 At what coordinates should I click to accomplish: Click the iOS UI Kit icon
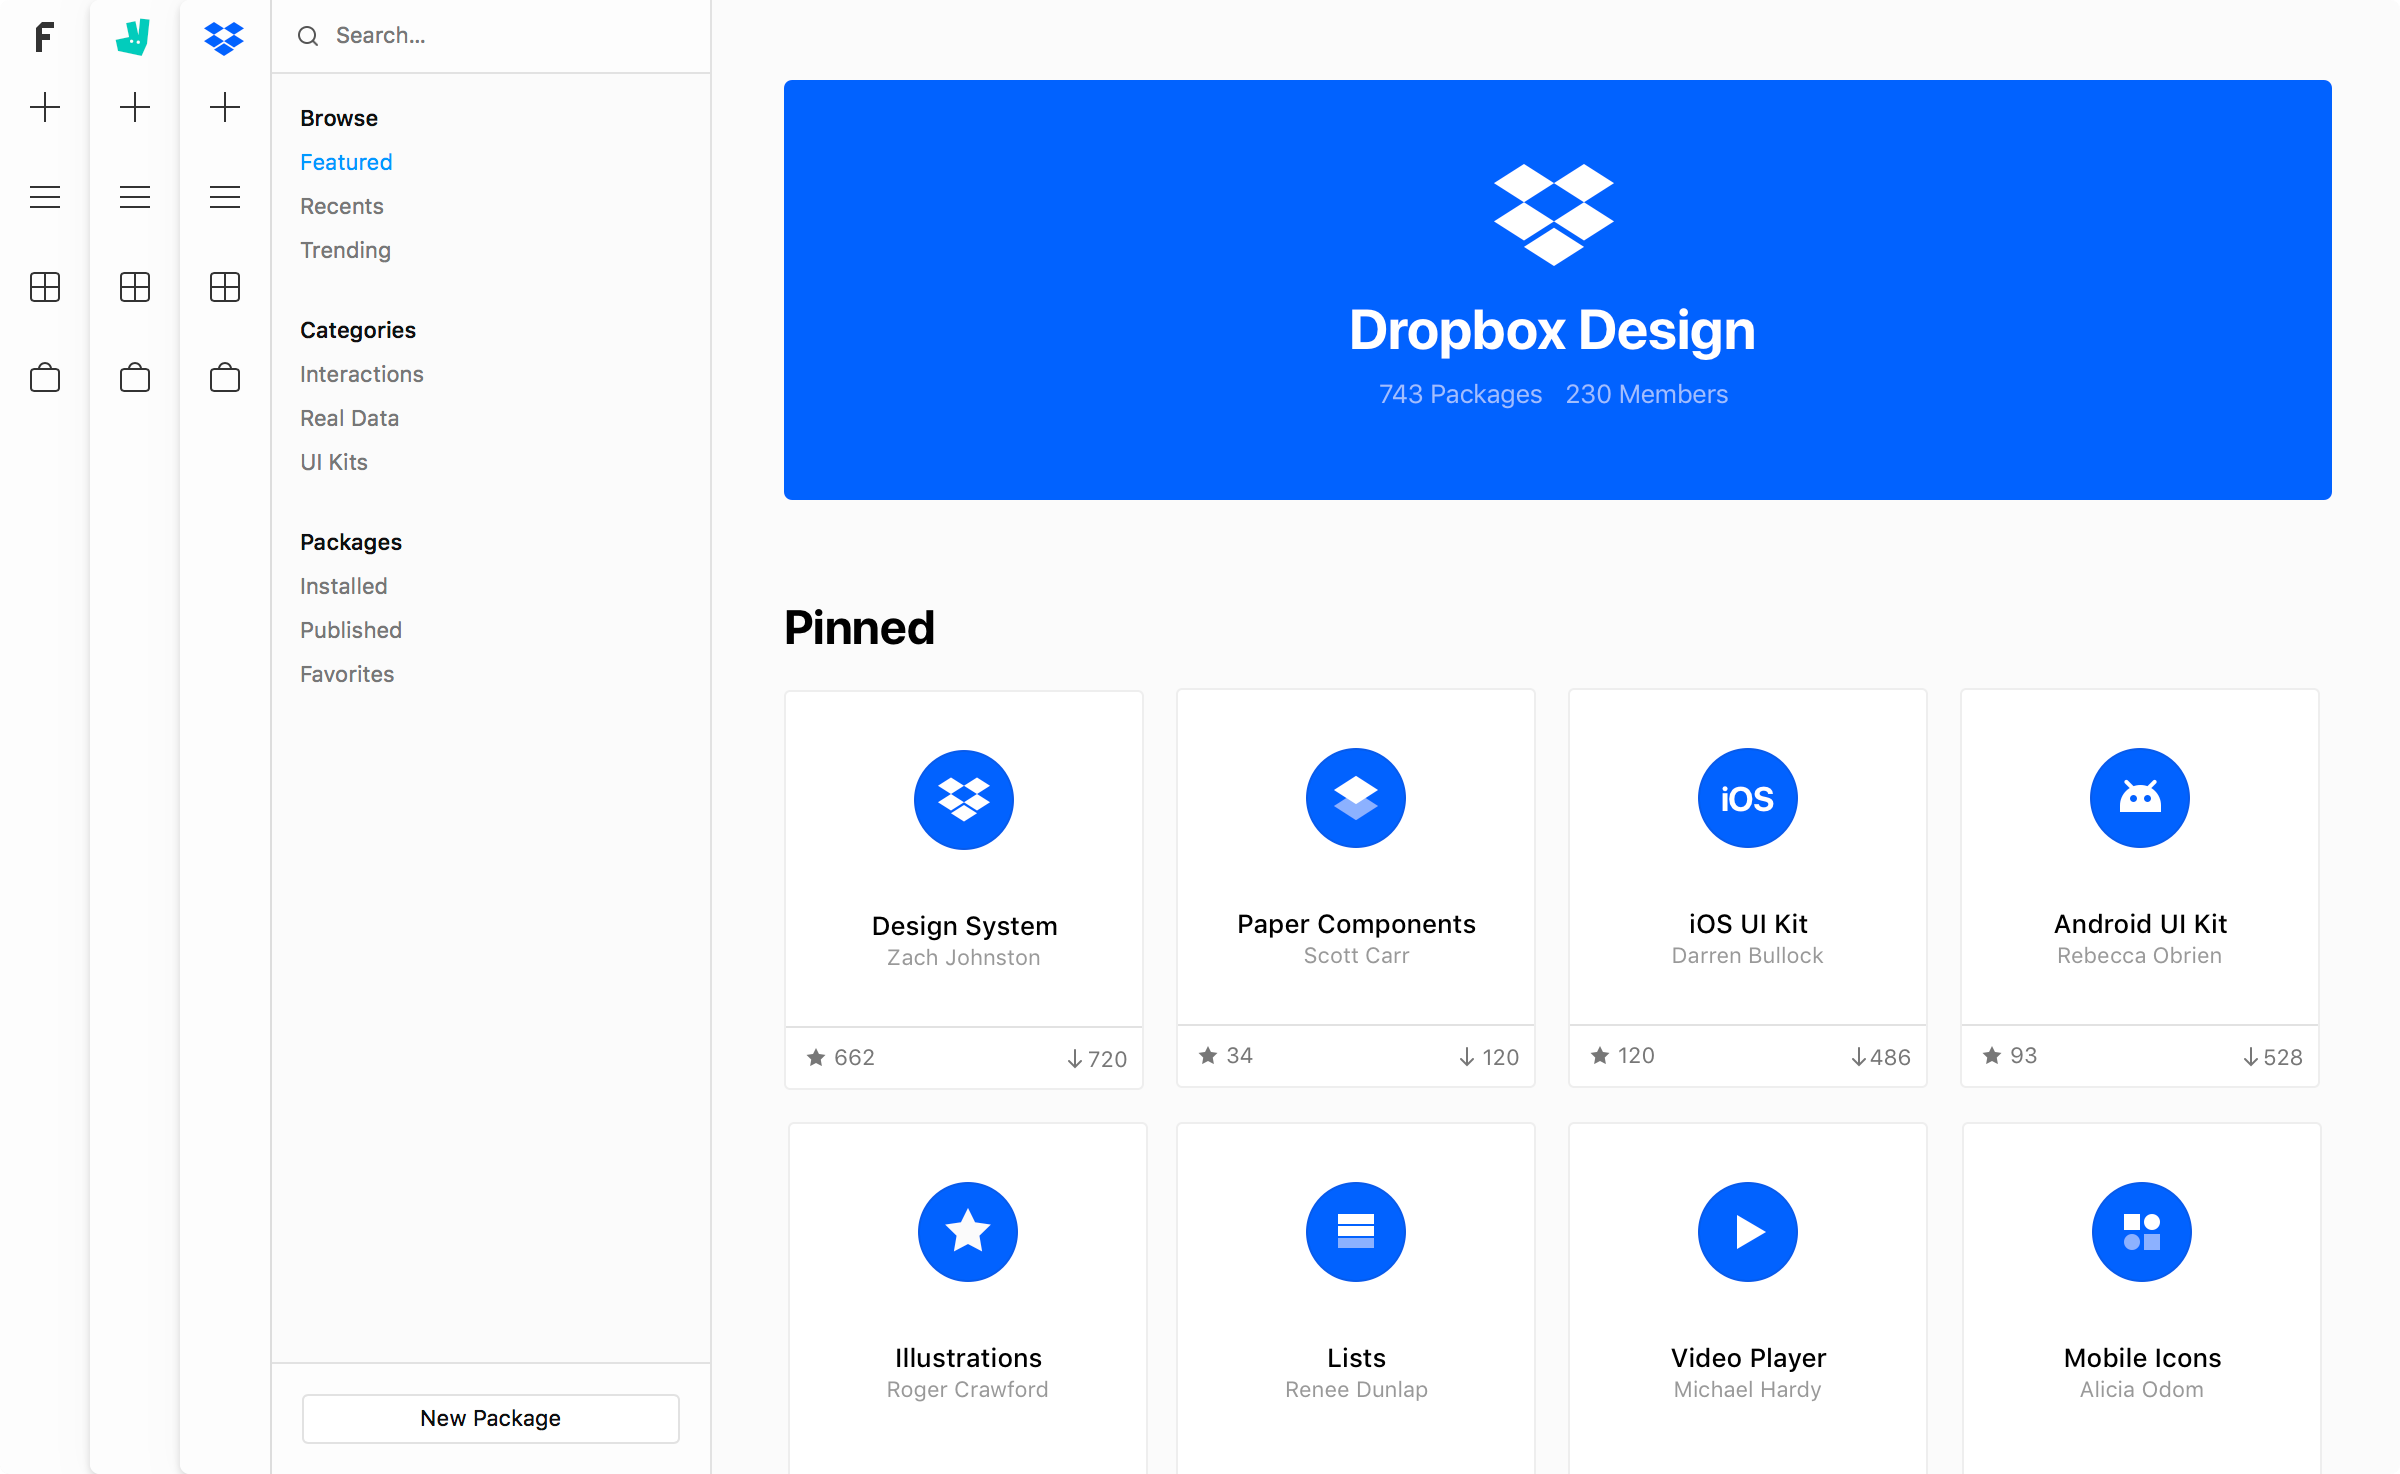click(1747, 797)
